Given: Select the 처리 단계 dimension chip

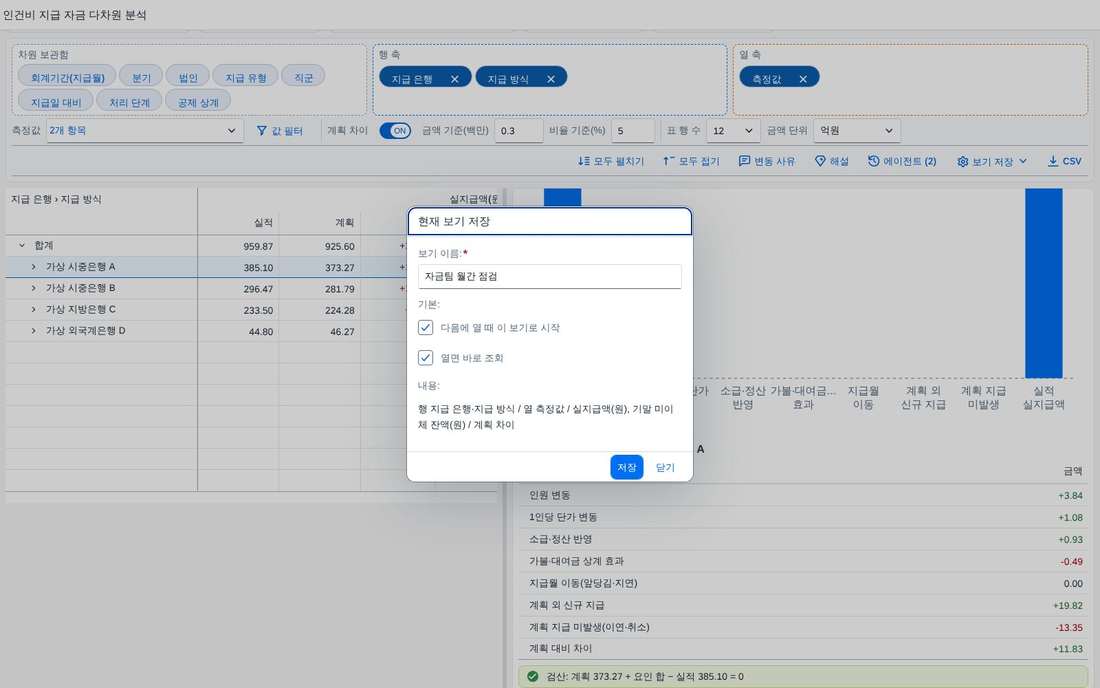Looking at the screenshot, I should (x=130, y=102).
